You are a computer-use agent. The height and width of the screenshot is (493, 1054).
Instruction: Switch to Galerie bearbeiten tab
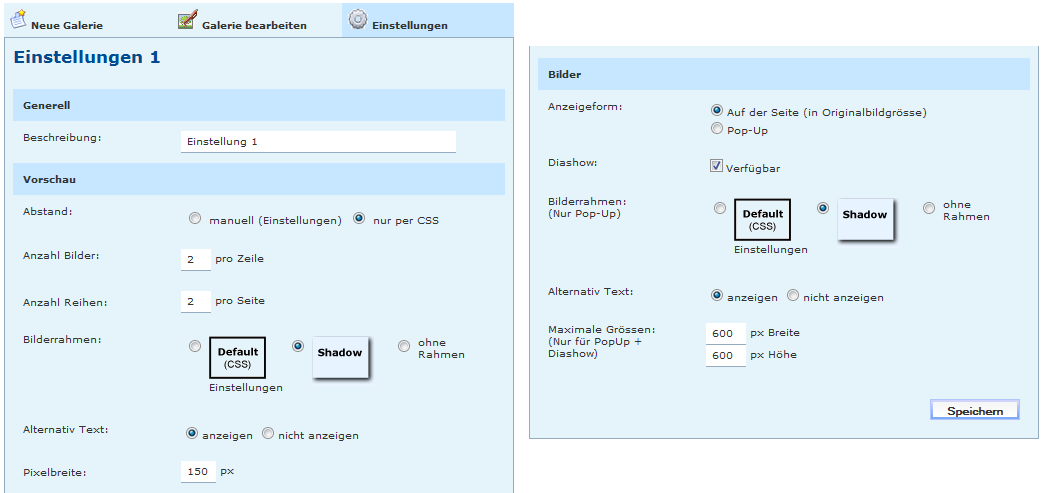click(x=254, y=25)
